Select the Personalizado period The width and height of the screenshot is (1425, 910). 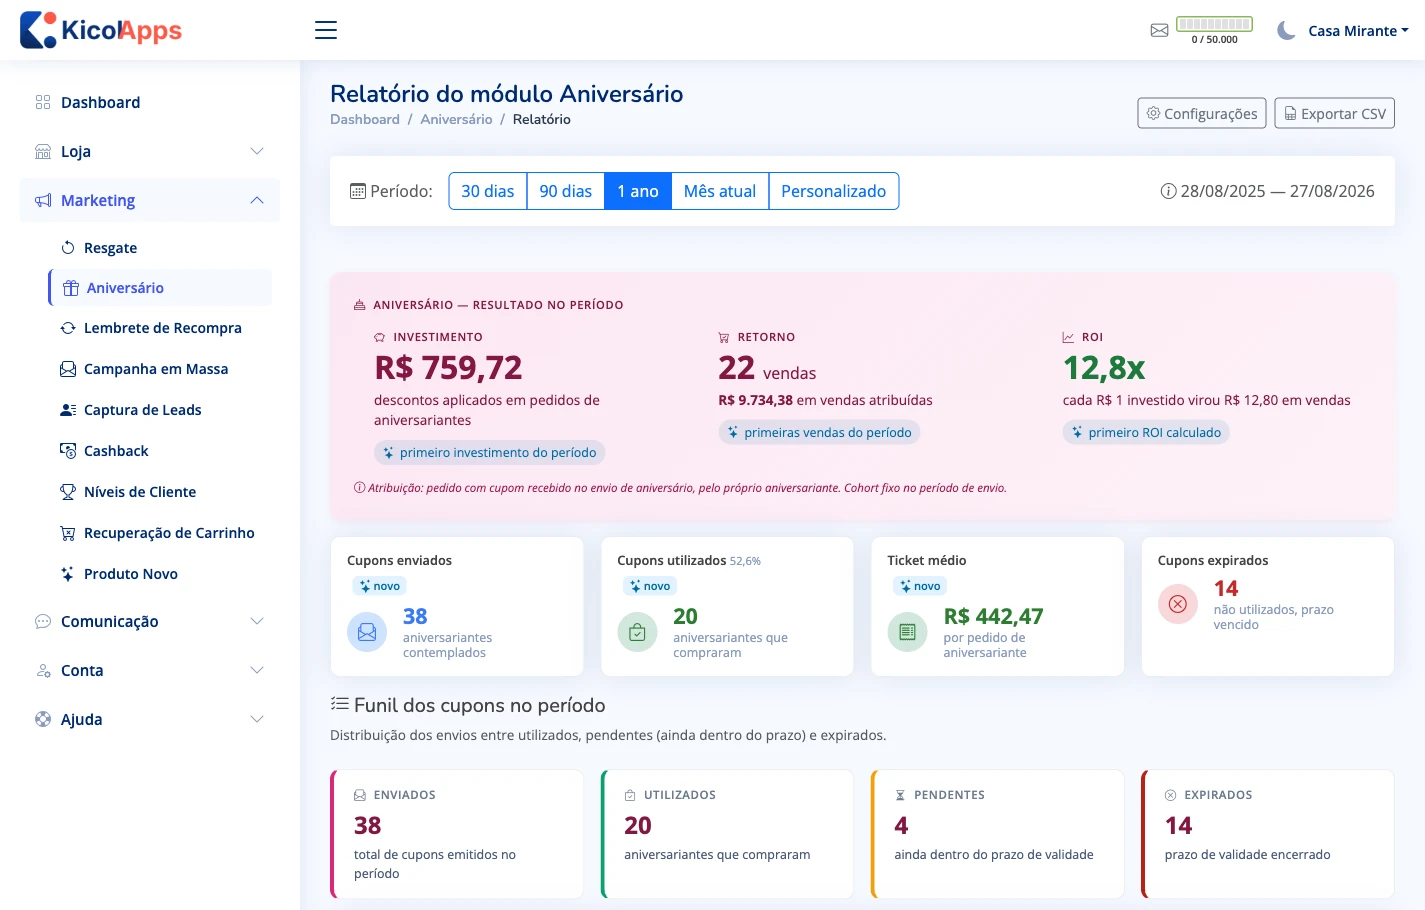click(834, 191)
